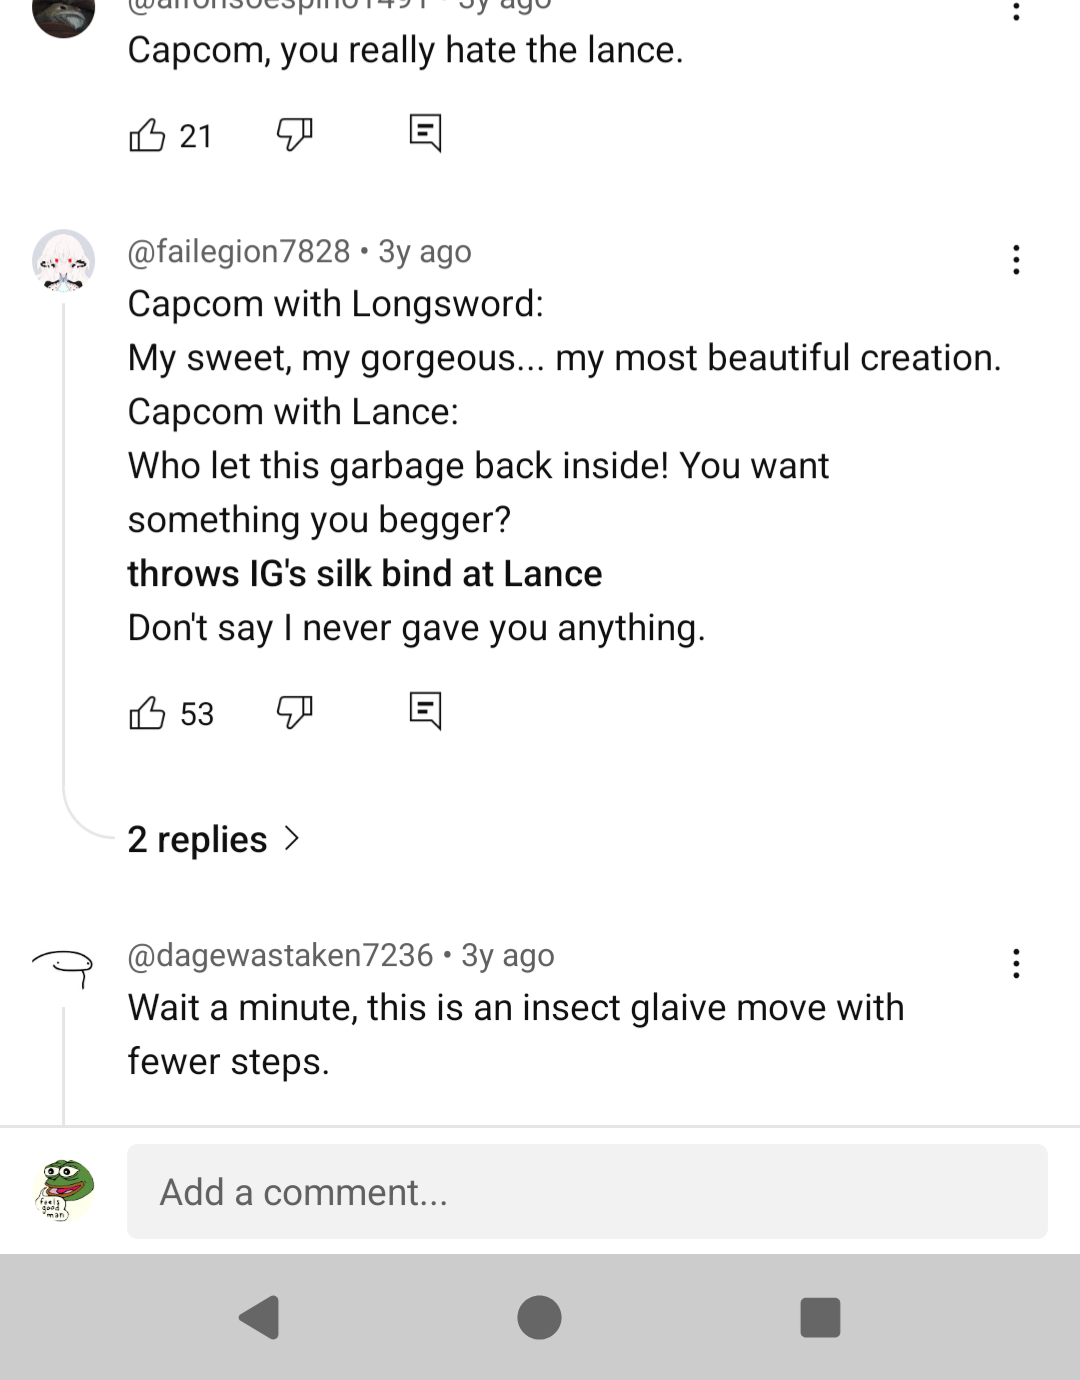Open more options for @failegion7828's comment
Viewport: 1080px width, 1380px height.
1016,260
